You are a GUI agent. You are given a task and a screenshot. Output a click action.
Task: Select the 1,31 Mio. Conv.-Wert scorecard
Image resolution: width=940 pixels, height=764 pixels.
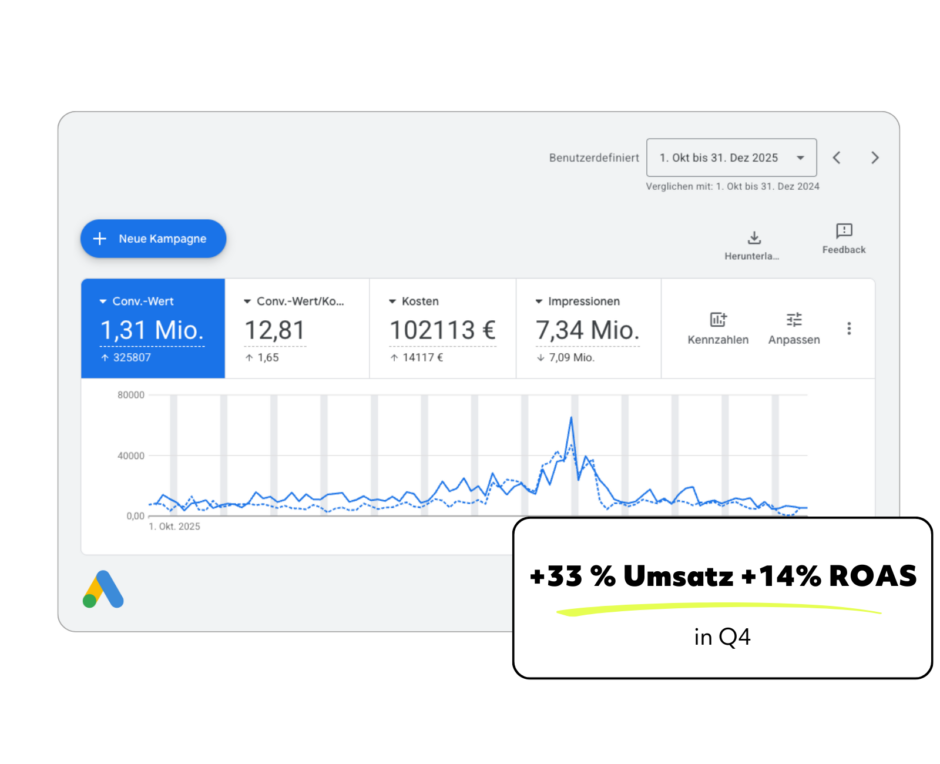click(x=152, y=330)
